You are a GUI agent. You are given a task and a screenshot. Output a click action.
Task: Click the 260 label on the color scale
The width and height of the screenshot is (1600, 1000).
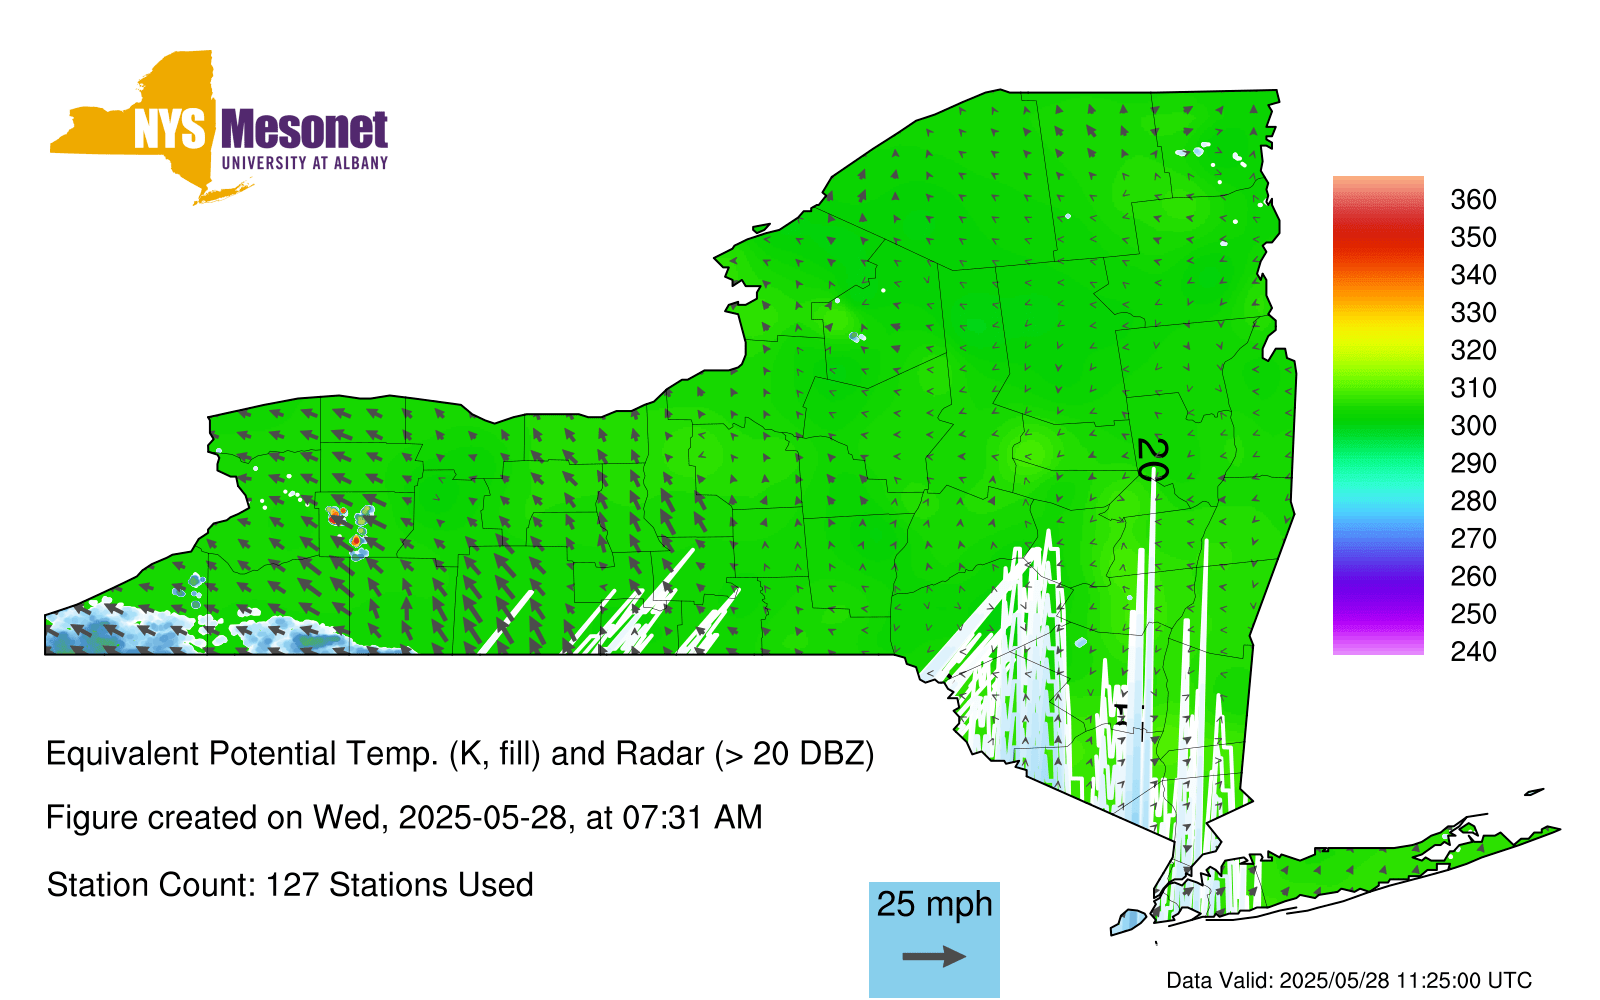tap(1473, 577)
